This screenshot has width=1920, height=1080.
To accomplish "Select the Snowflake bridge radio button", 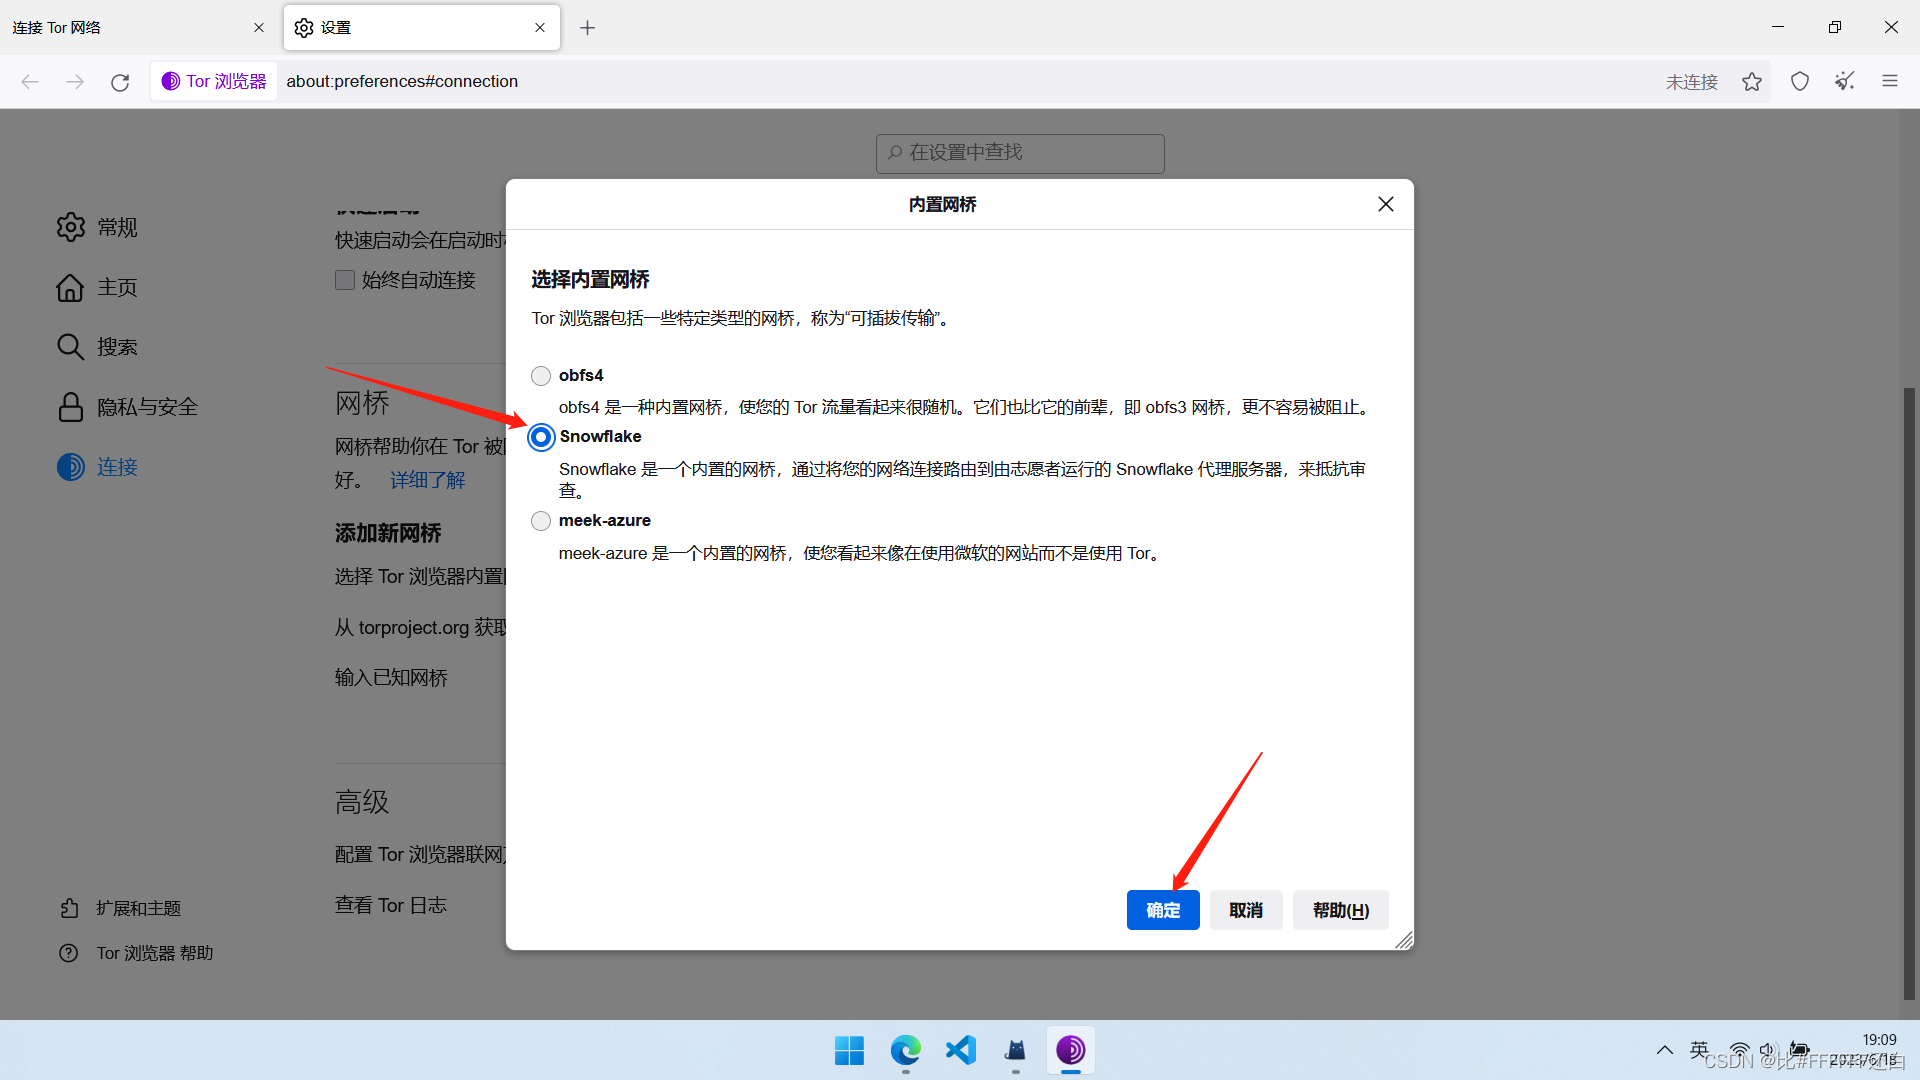I will tap(541, 437).
